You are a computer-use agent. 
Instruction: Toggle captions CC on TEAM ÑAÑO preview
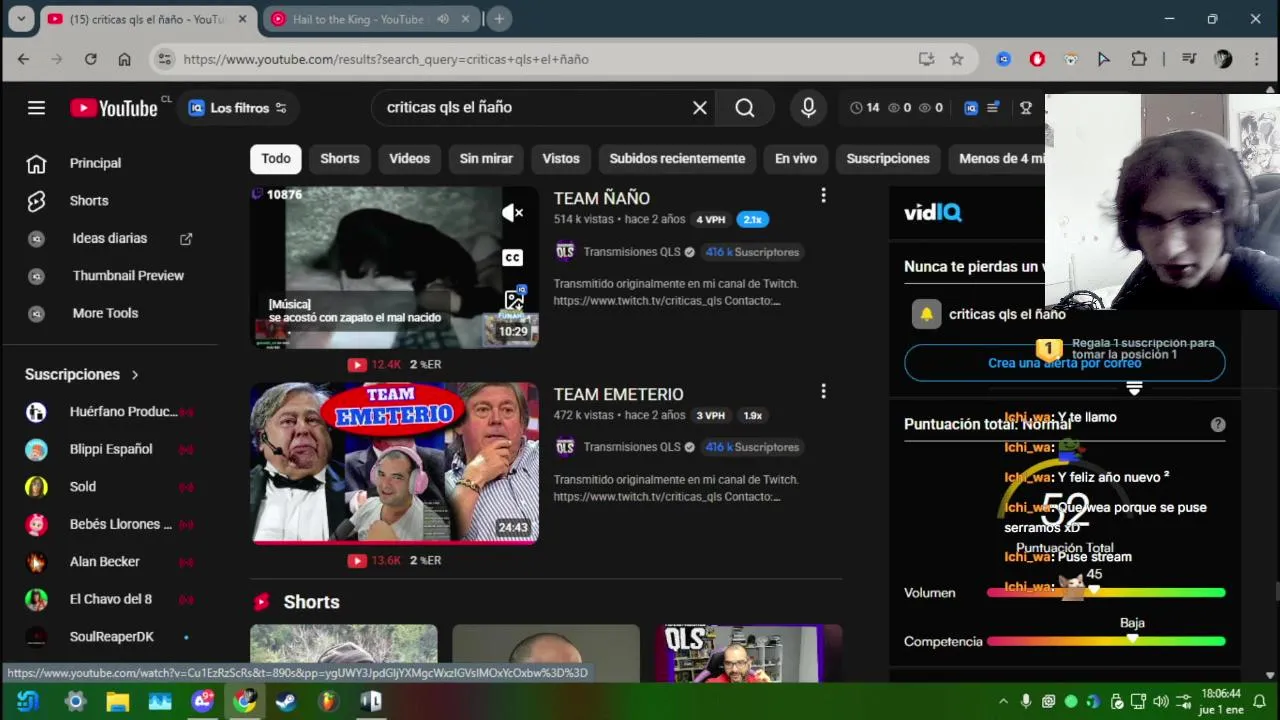coord(512,258)
